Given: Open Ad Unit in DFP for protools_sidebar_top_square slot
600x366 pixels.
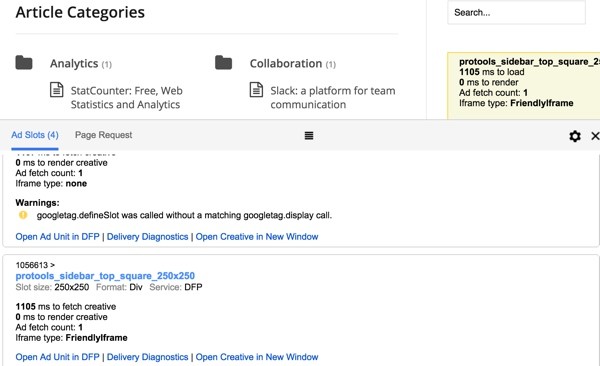Looking at the screenshot, I should coord(57,357).
